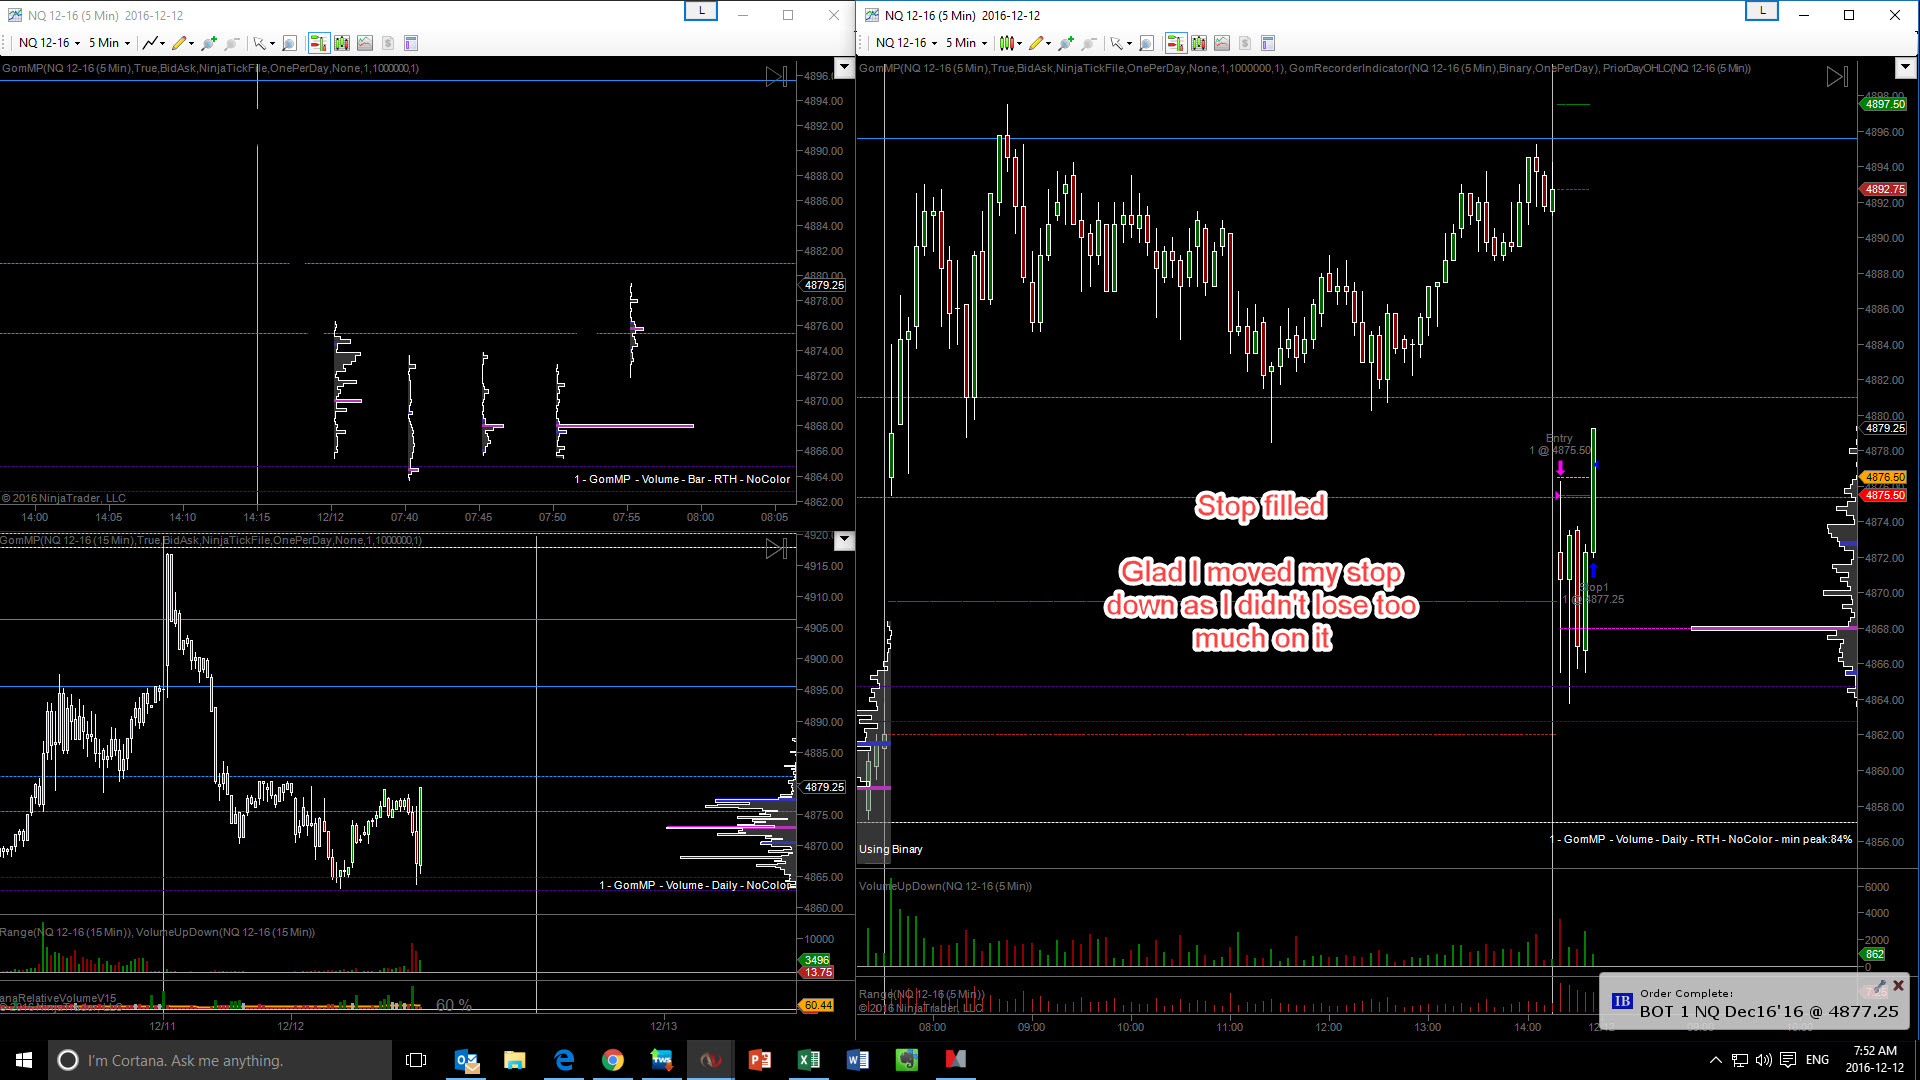This screenshot has height=1080, width=1920.
Task: Open Indicators icon in right window toolbar
Action: 1222,43
